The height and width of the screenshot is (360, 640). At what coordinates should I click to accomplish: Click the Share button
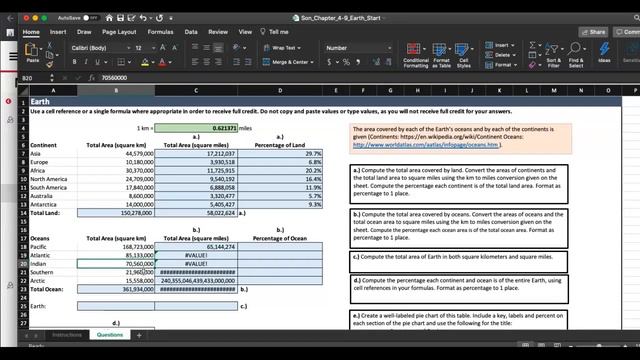click(593, 32)
